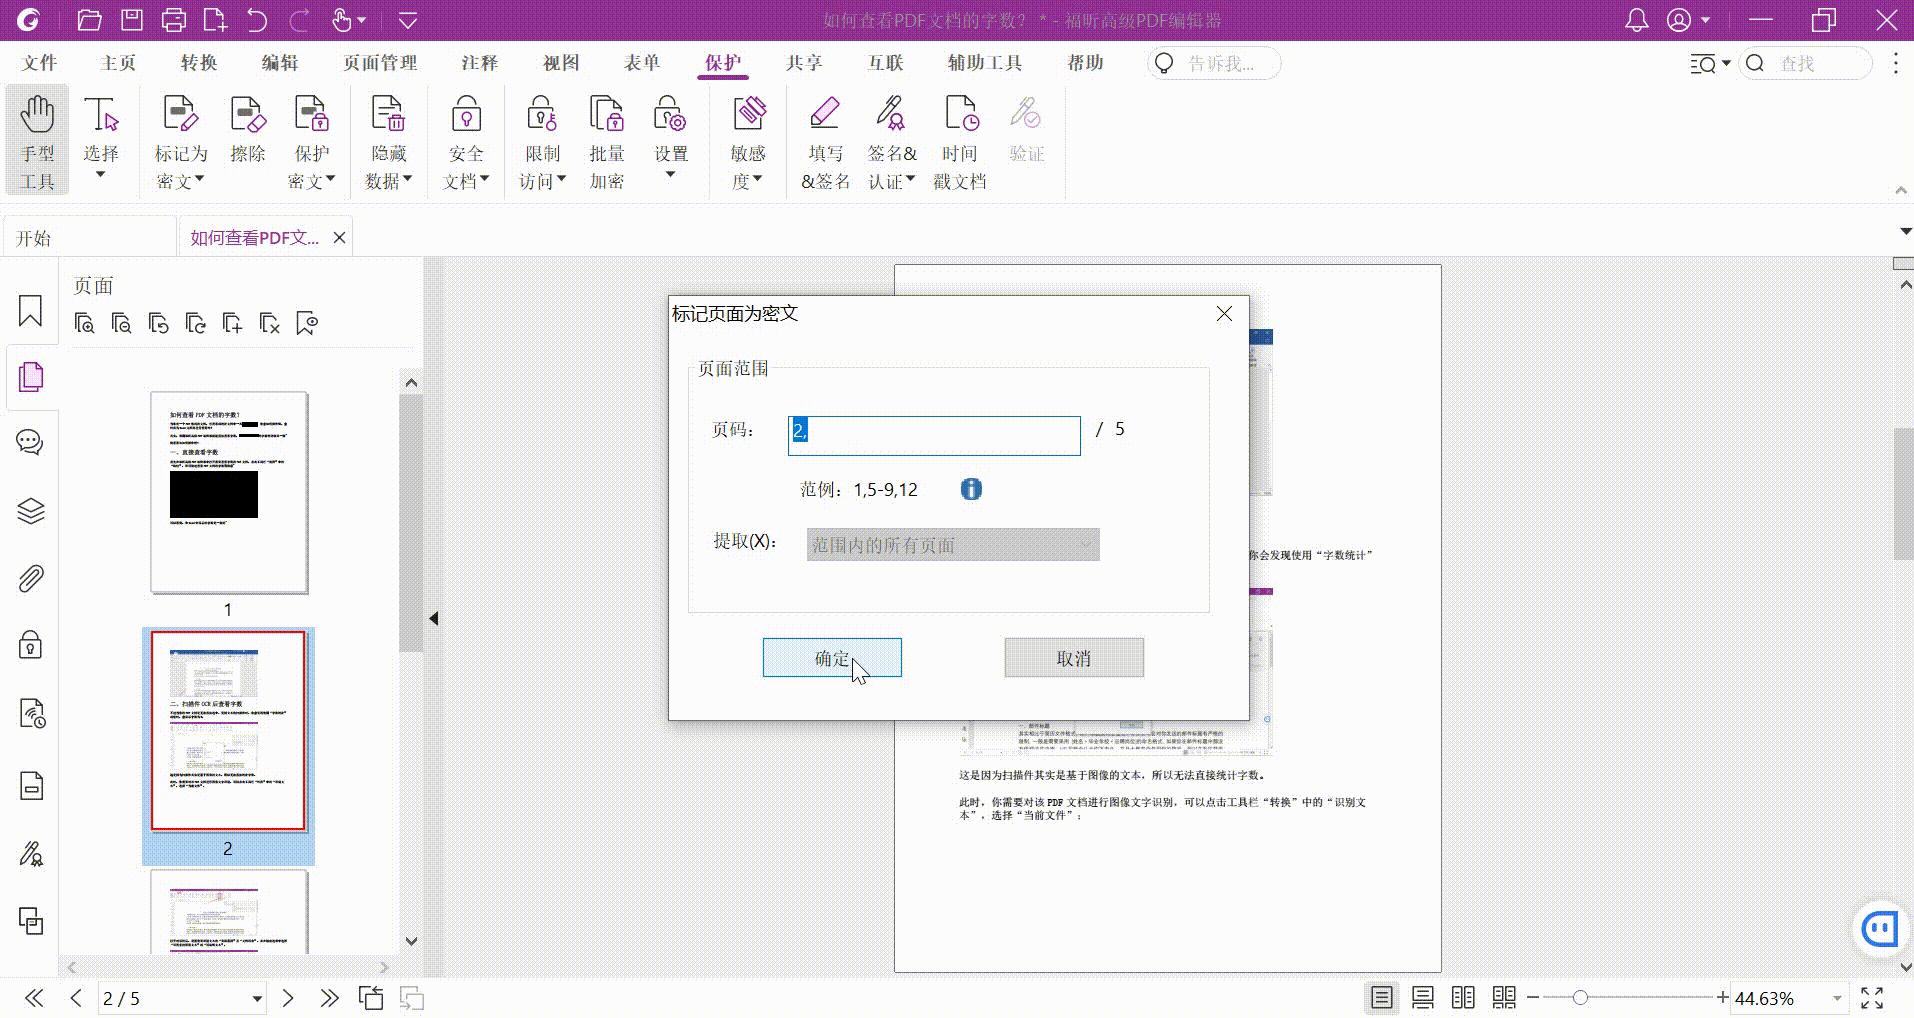Open the 标记为密文 redaction tool
The image size is (1914, 1018).
pyautogui.click(x=180, y=140)
